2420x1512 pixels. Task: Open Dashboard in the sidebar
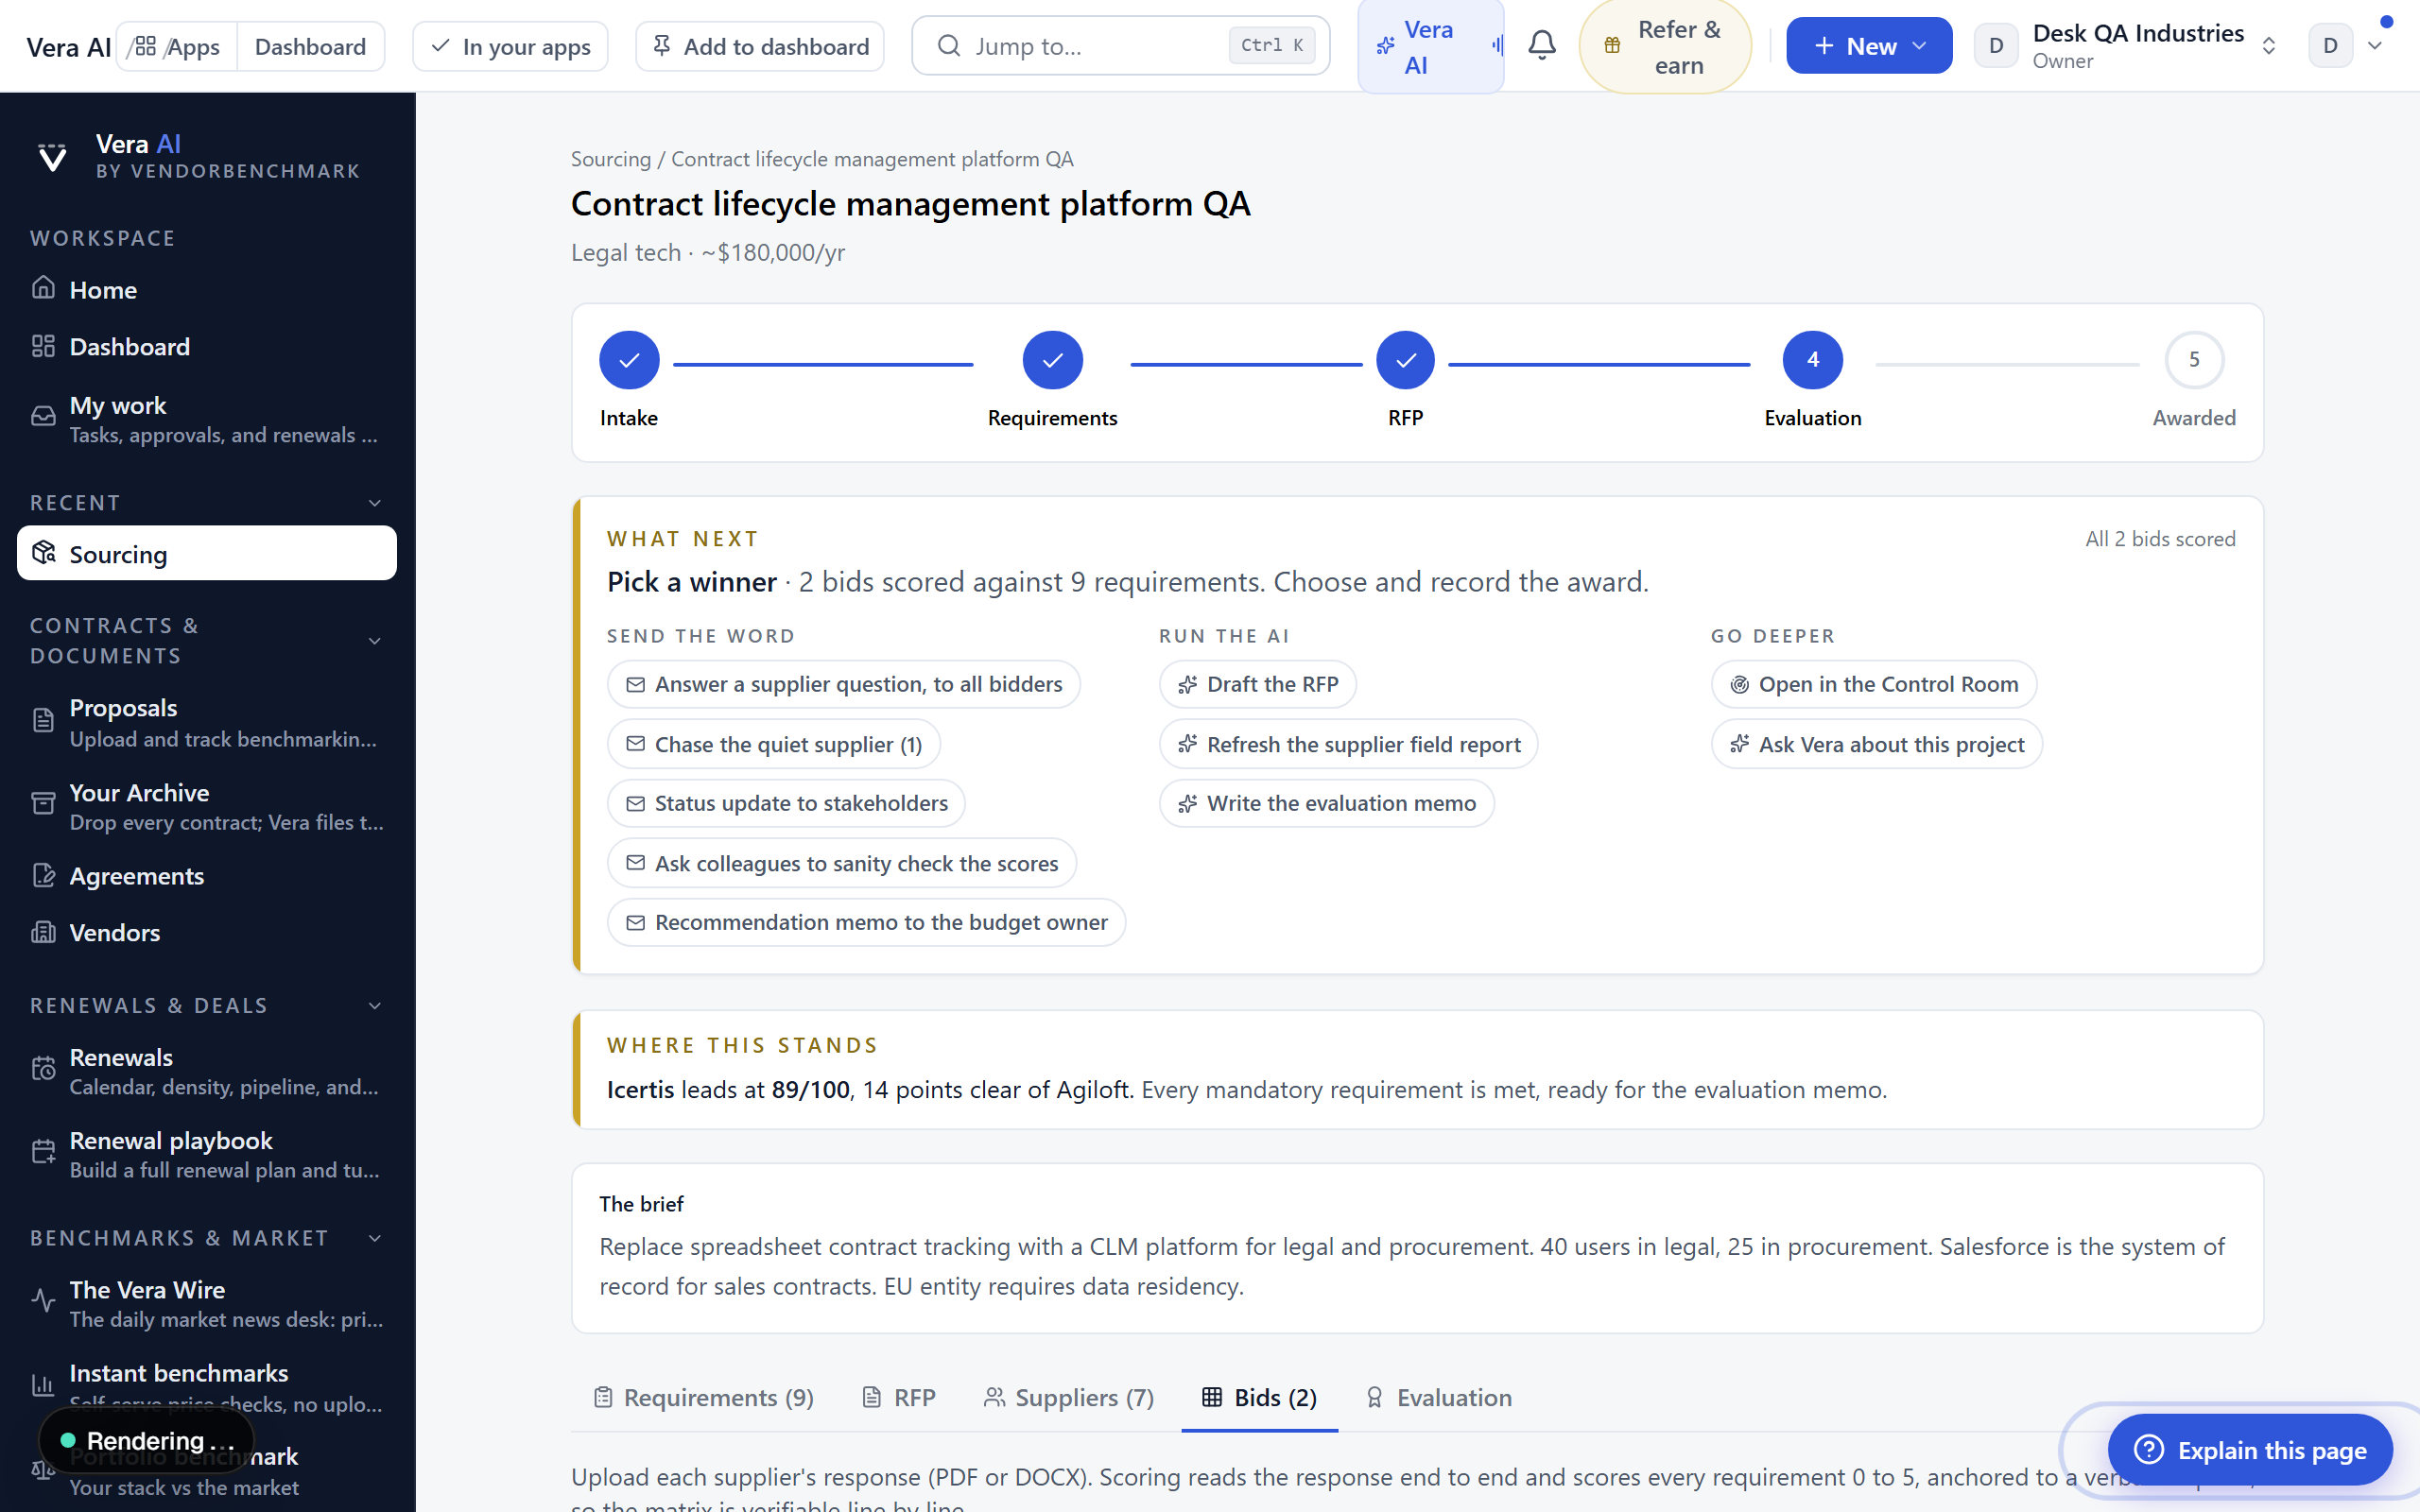tap(207, 347)
